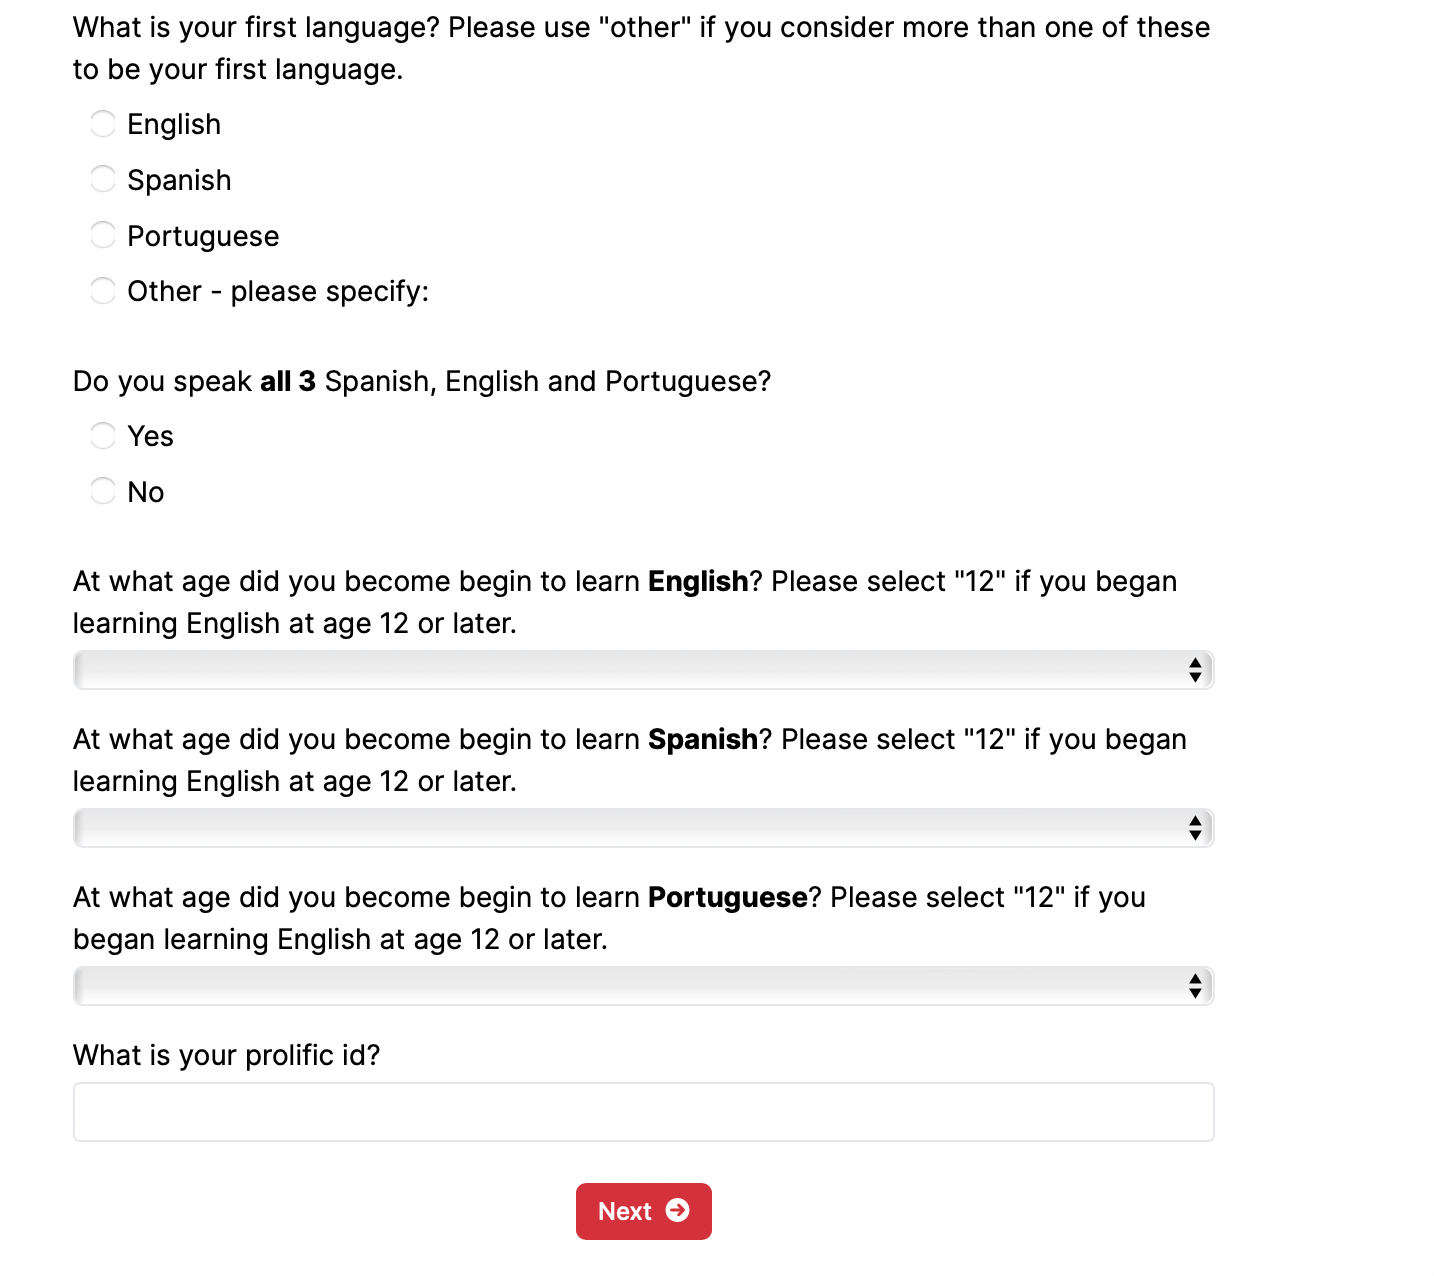Click the "Portuguese" option label text
Viewport: 1434px width, 1276px height.
203,236
